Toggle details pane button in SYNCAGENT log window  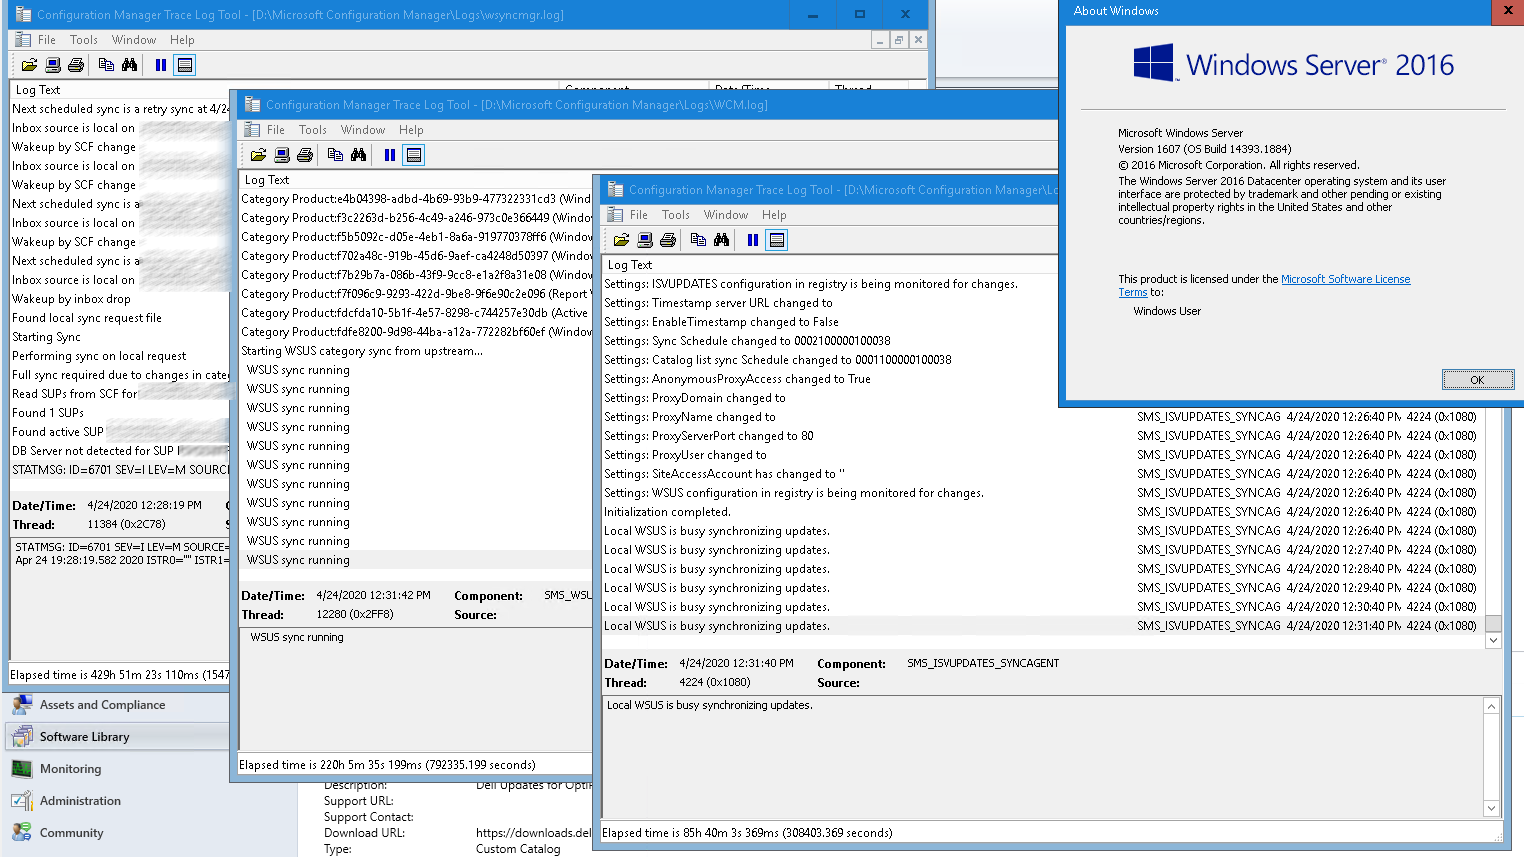point(776,240)
